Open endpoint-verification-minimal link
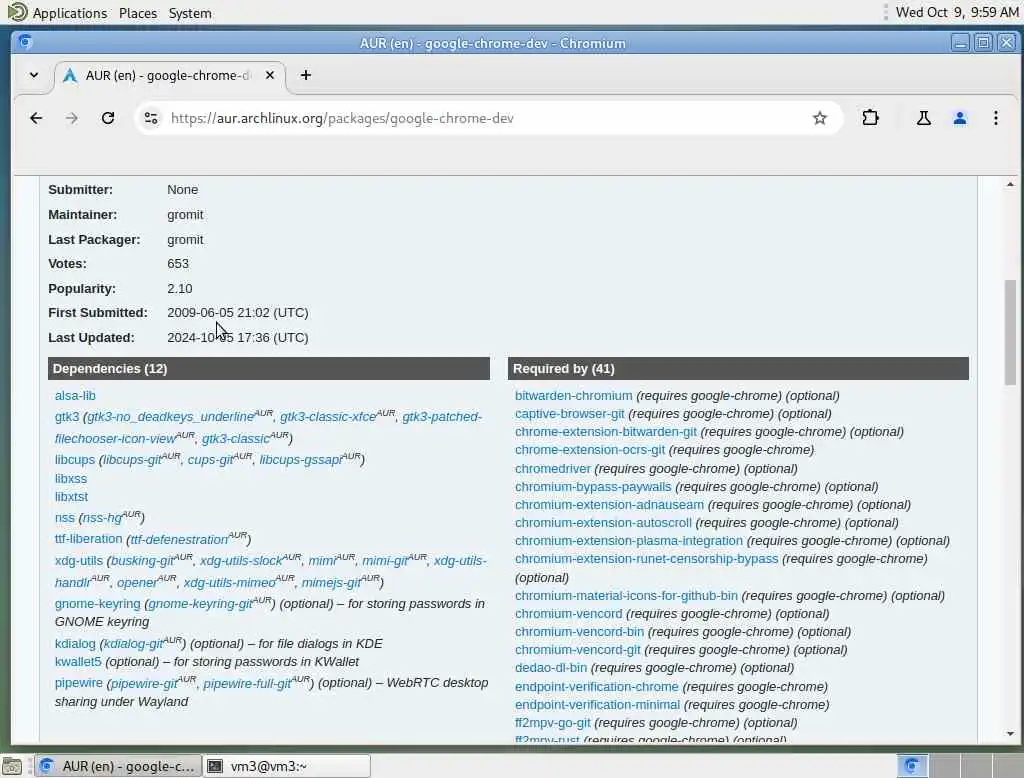Image resolution: width=1024 pixels, height=778 pixels. pyautogui.click(x=597, y=705)
